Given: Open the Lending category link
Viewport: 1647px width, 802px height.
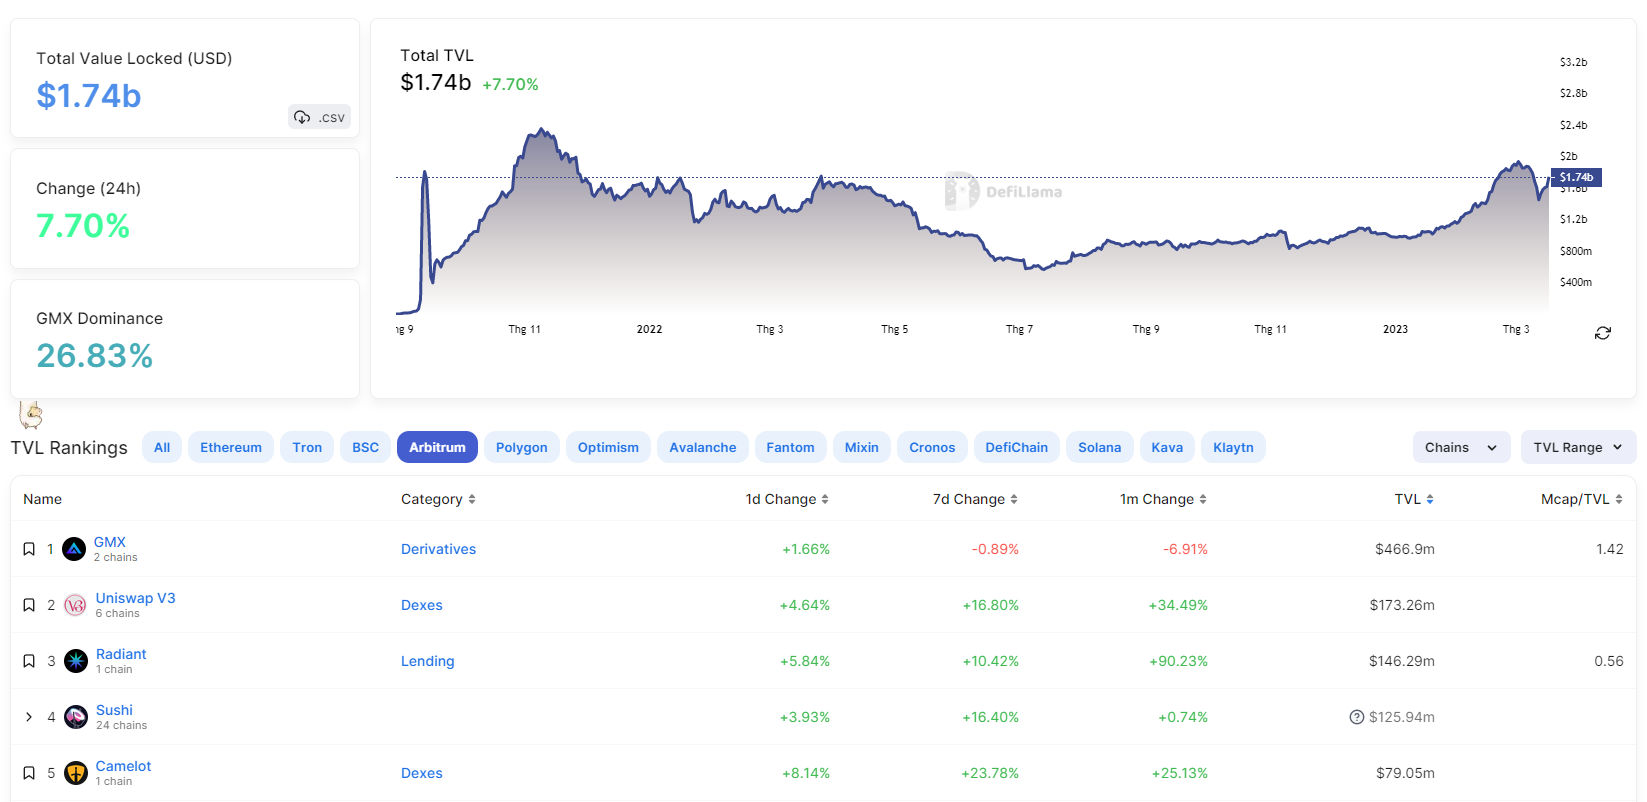Looking at the screenshot, I should 428,661.
